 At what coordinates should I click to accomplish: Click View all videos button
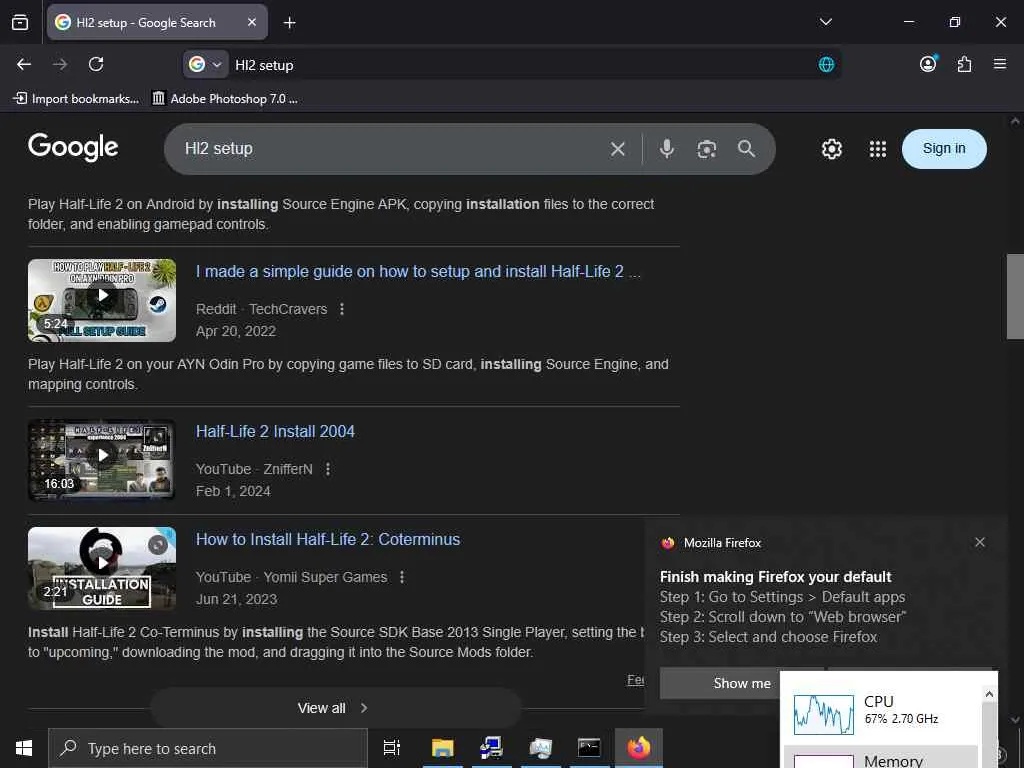[336, 708]
